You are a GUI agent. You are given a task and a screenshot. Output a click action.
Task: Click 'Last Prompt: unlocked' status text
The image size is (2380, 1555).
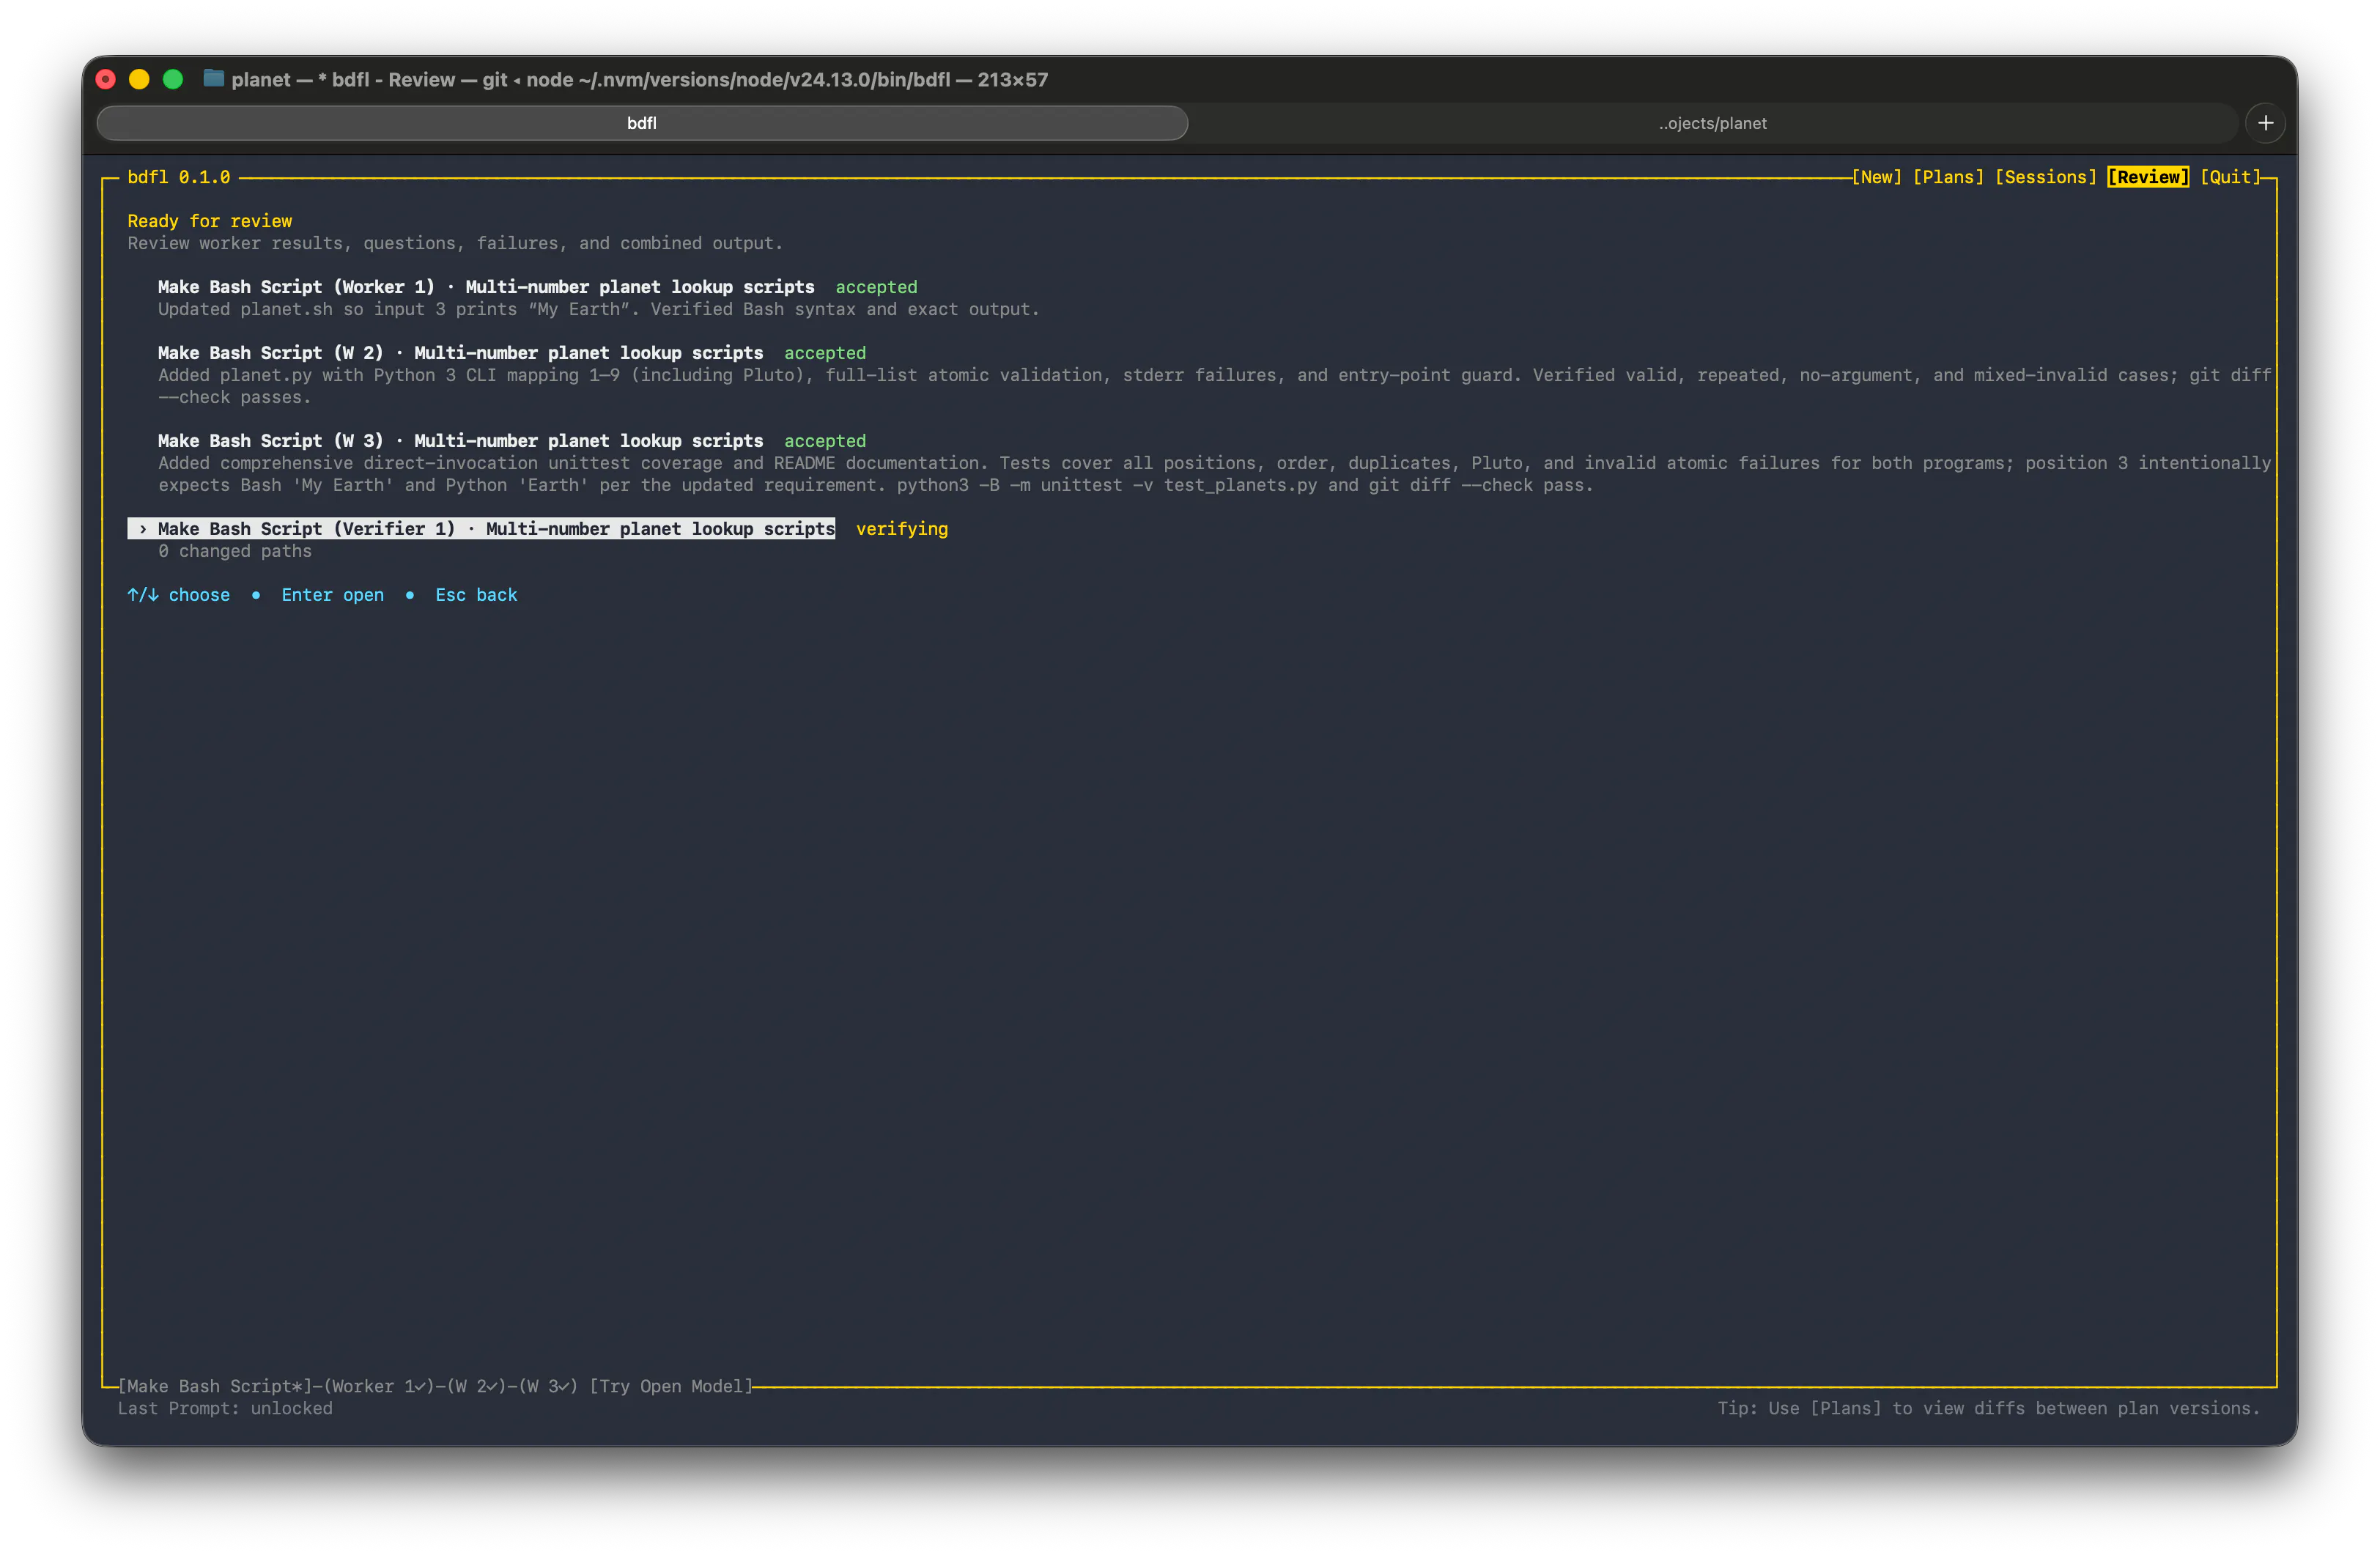point(225,1408)
